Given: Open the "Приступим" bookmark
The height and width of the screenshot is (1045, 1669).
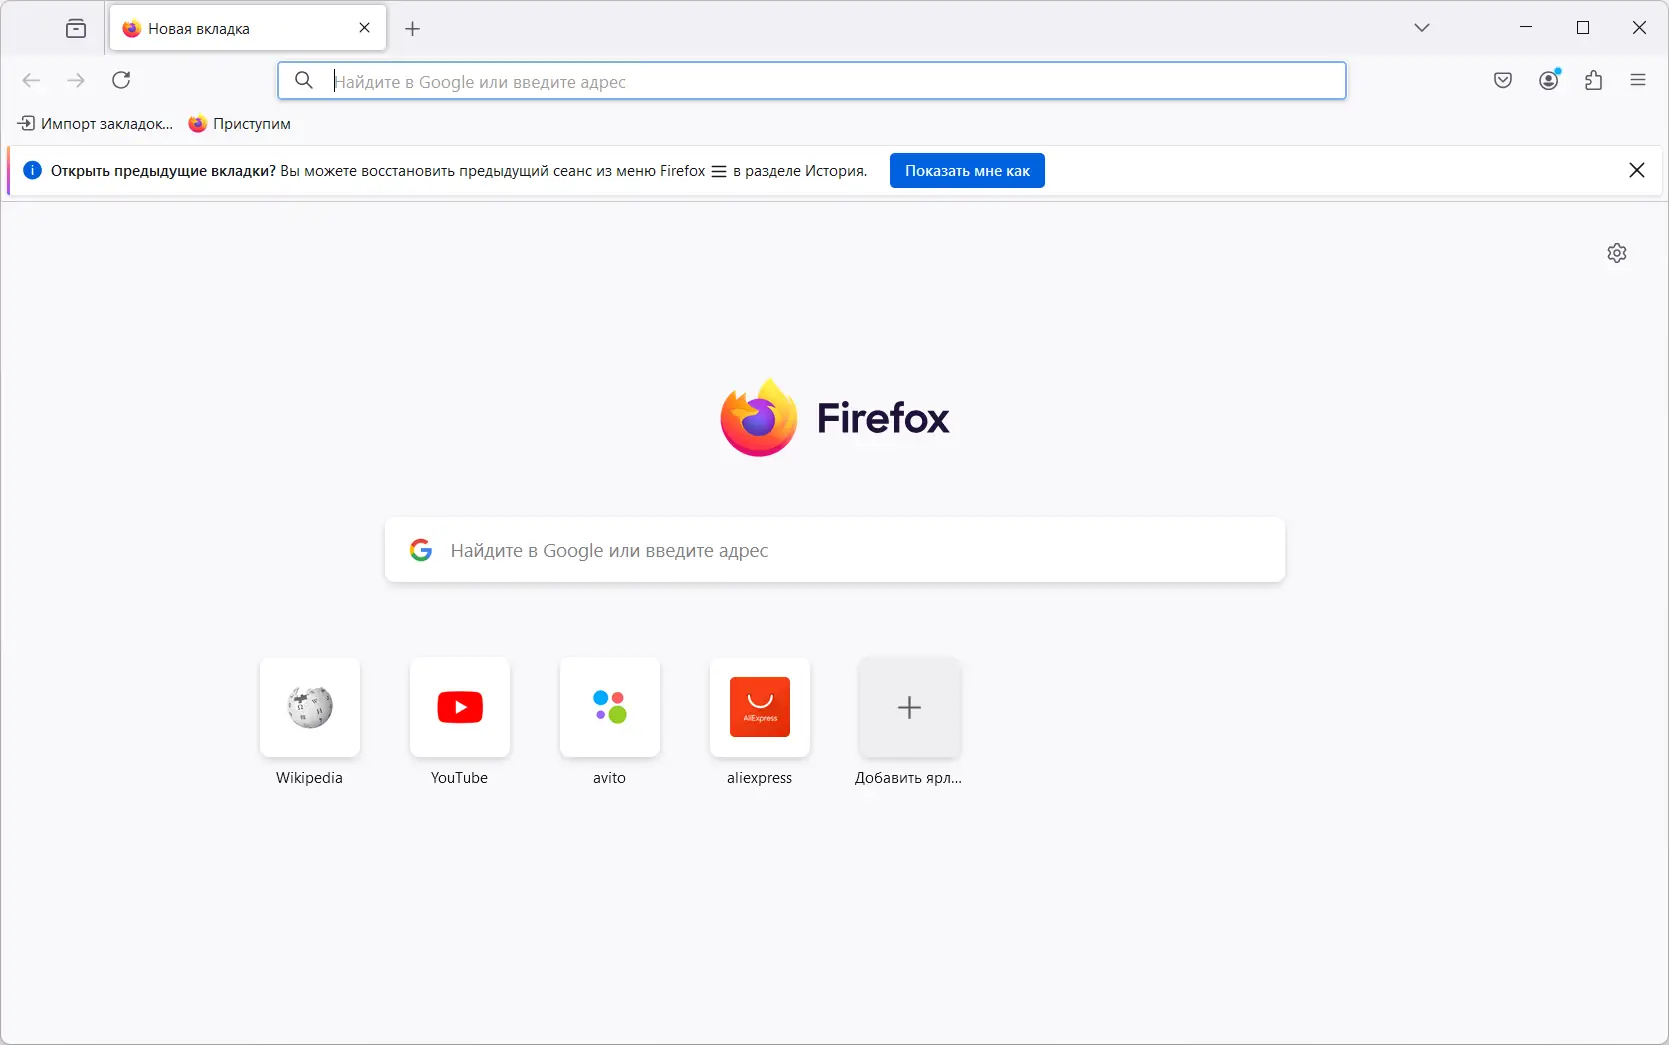Looking at the screenshot, I should click(240, 124).
